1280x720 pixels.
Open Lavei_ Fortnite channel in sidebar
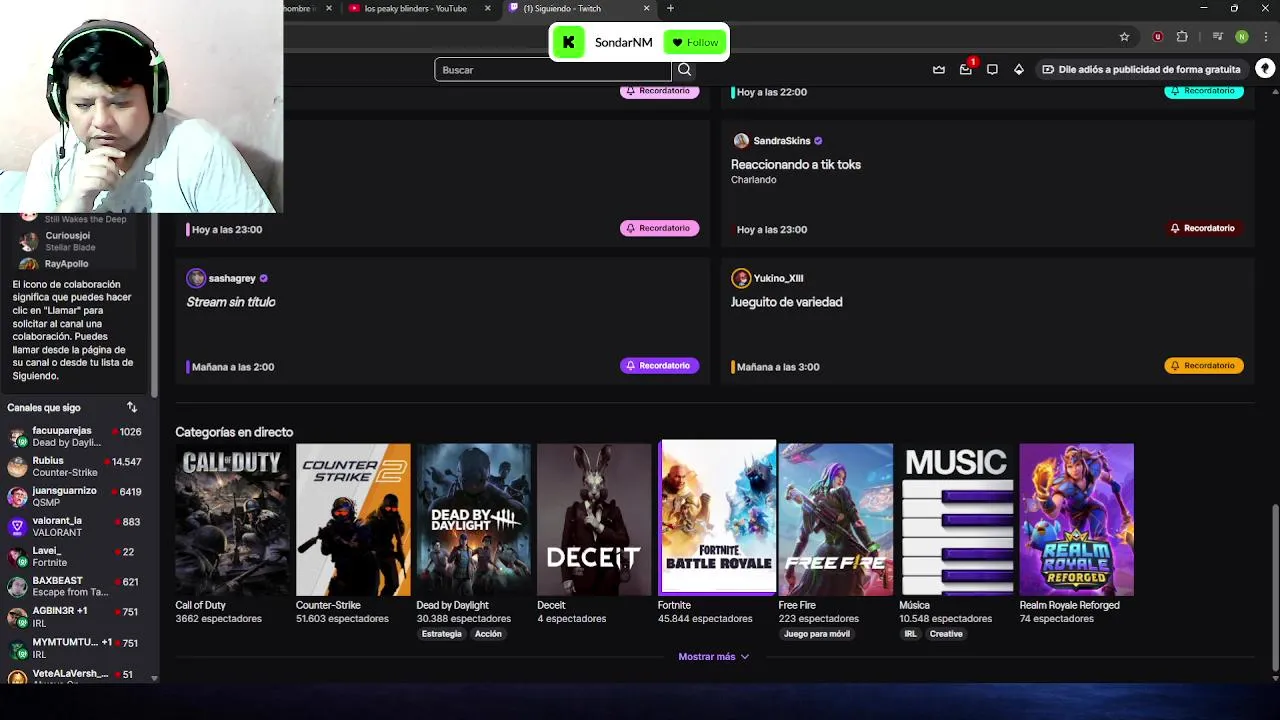pos(74,556)
